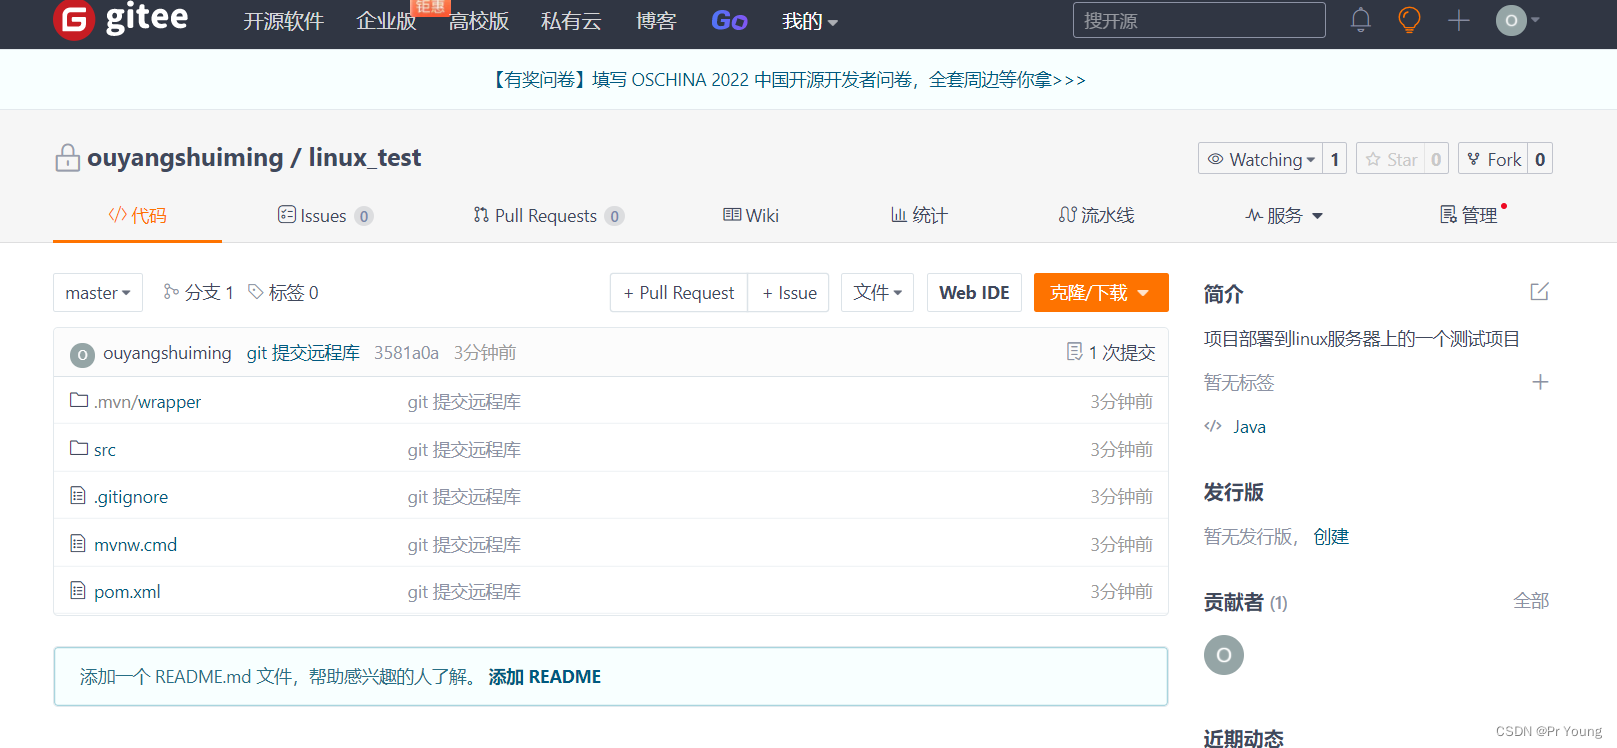Image resolution: width=1617 pixels, height=748 pixels.
Task: Open 私有云 in the top navigation
Action: (x=571, y=21)
